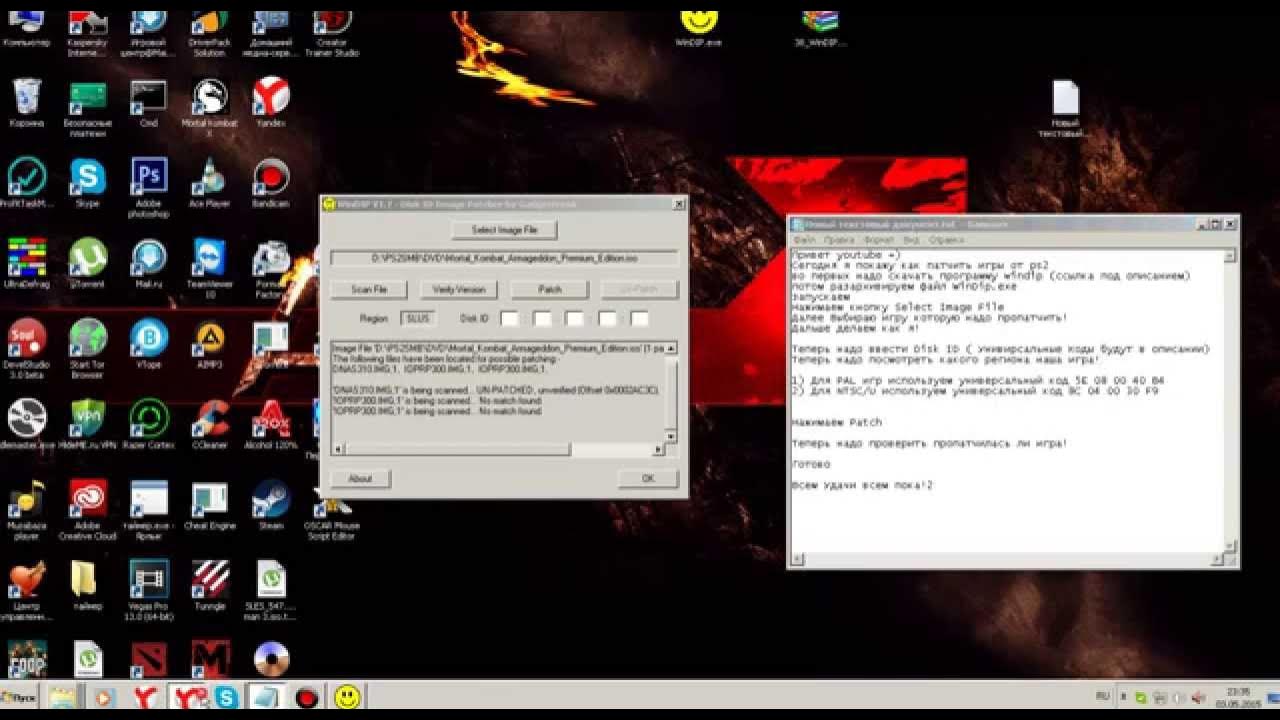Click the About button in WinDIP
The image size is (1280, 720).
click(x=360, y=479)
